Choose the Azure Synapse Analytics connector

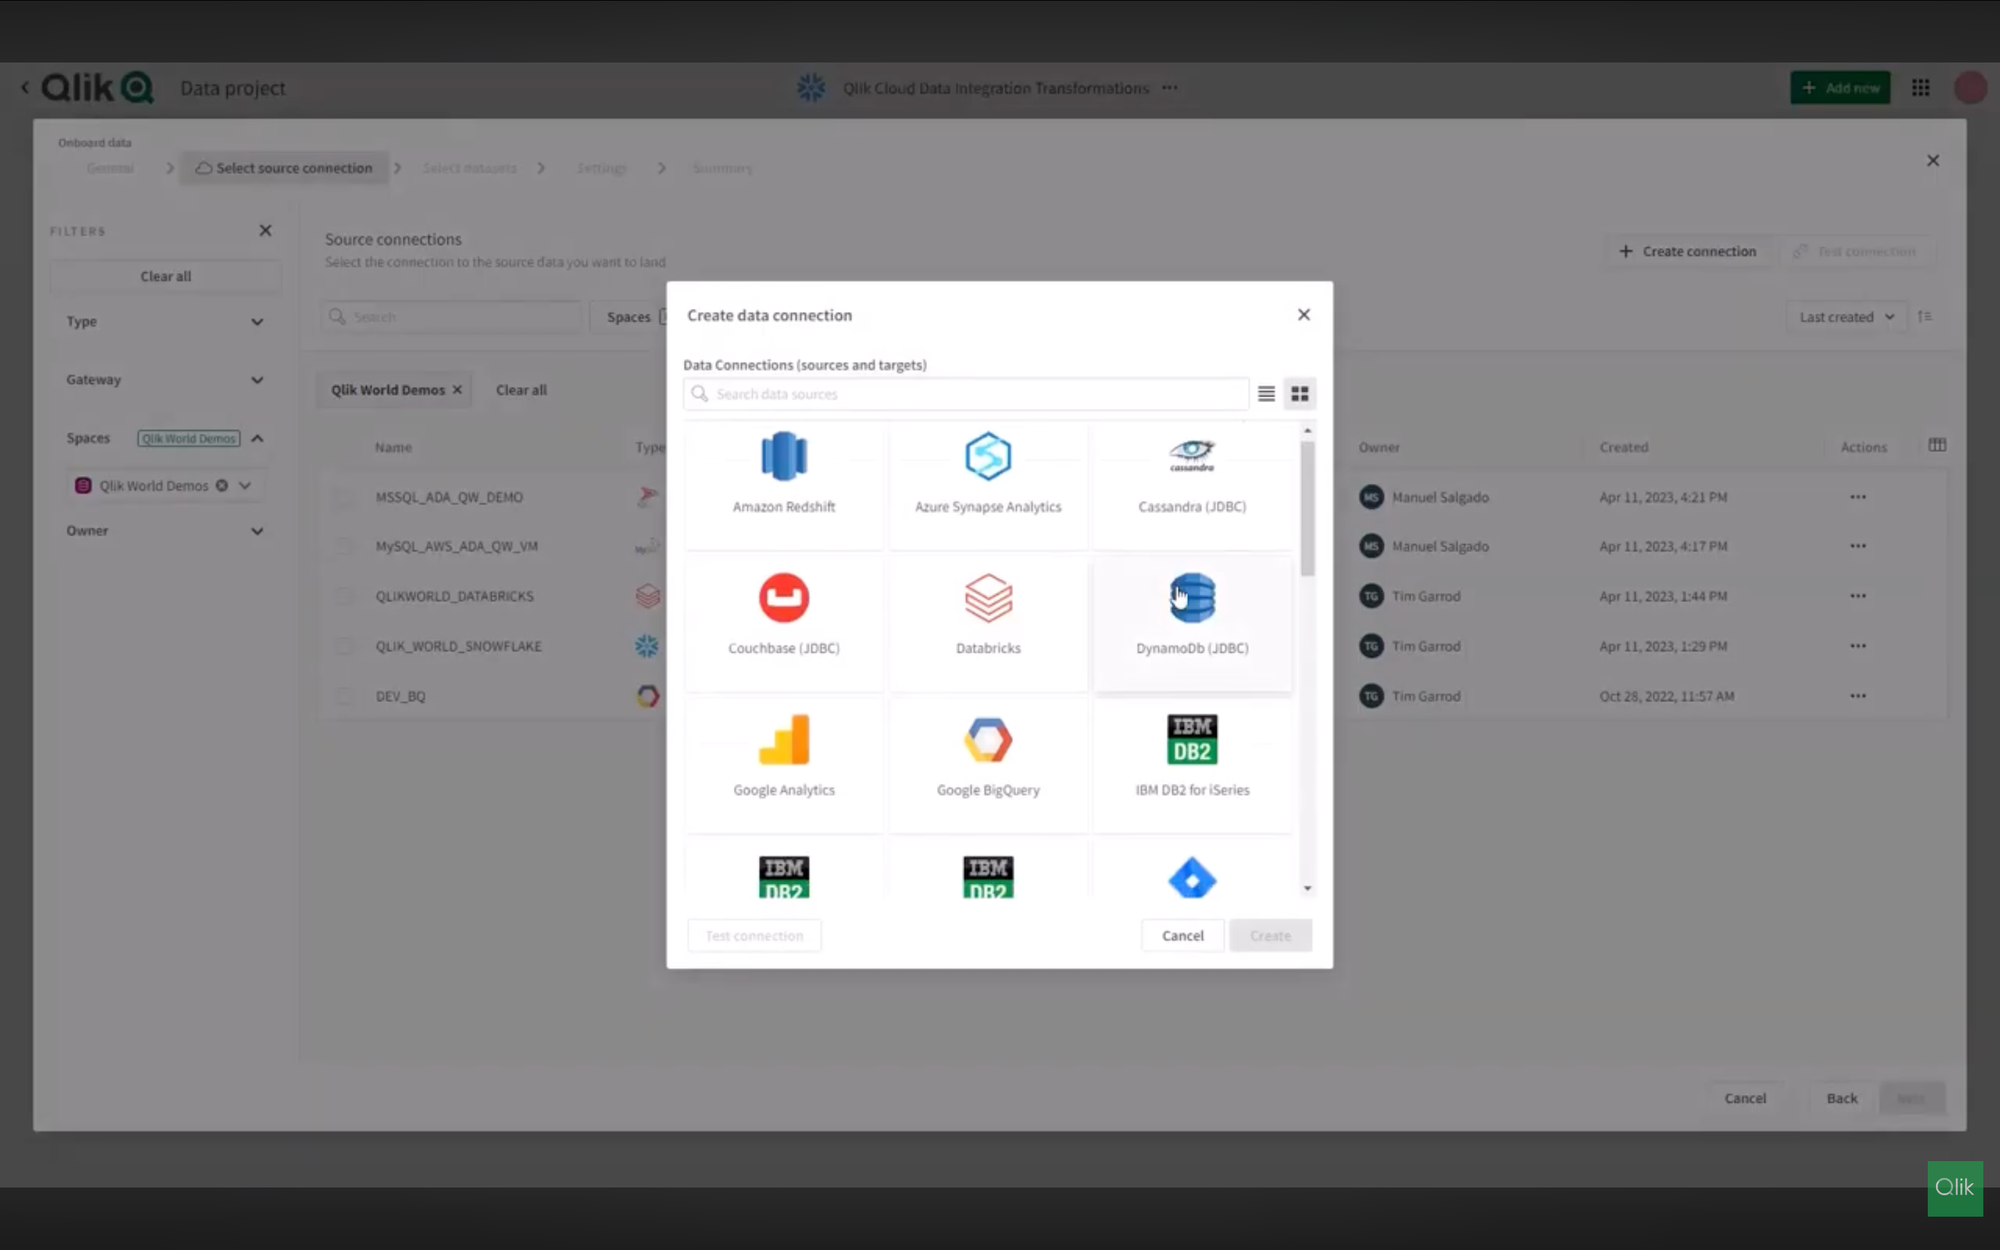(987, 457)
